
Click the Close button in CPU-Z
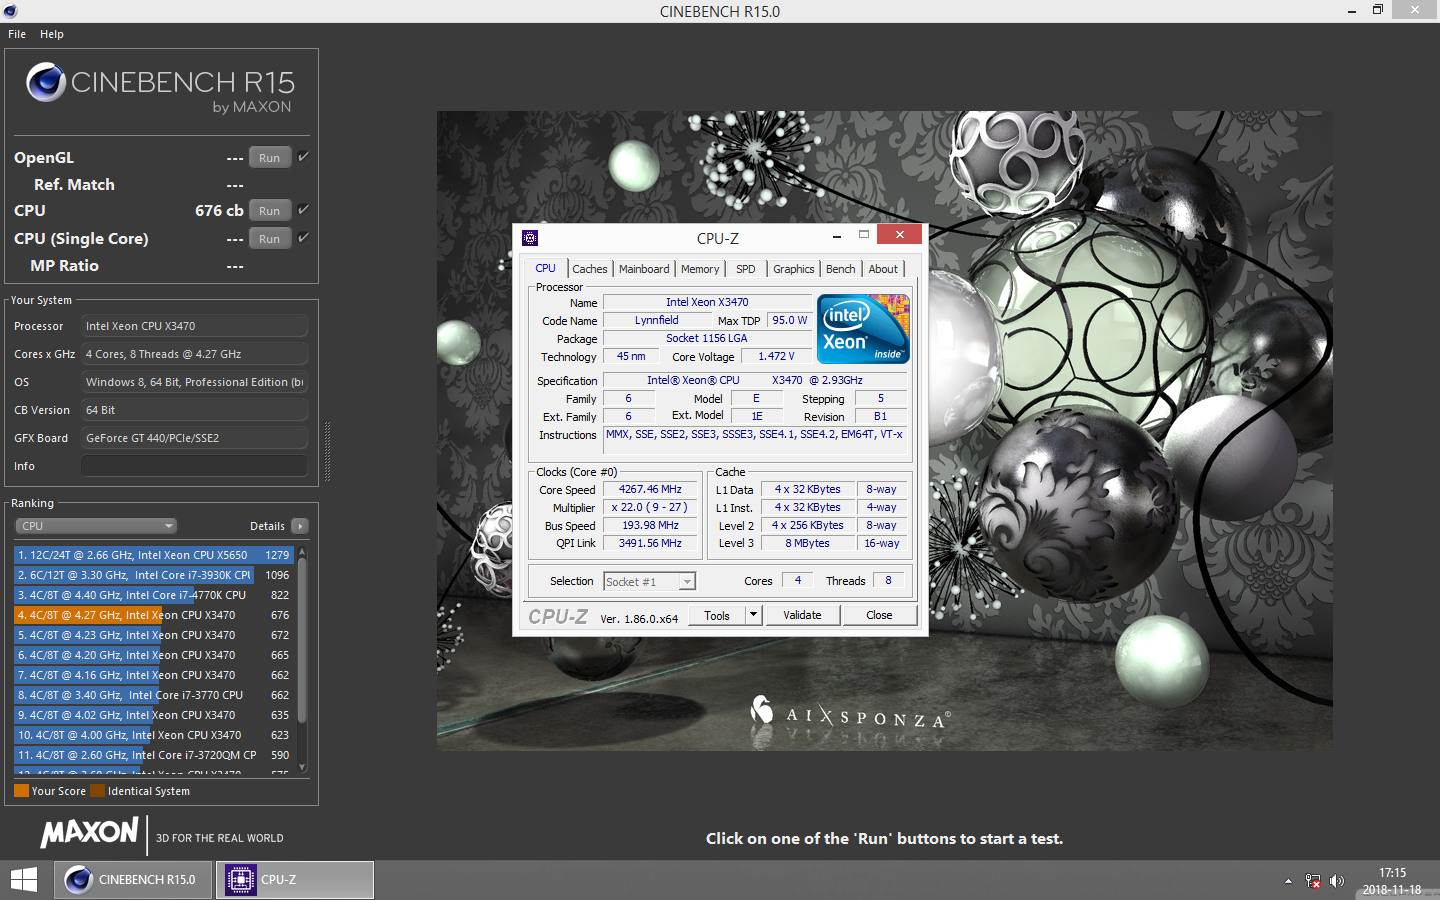click(x=879, y=615)
